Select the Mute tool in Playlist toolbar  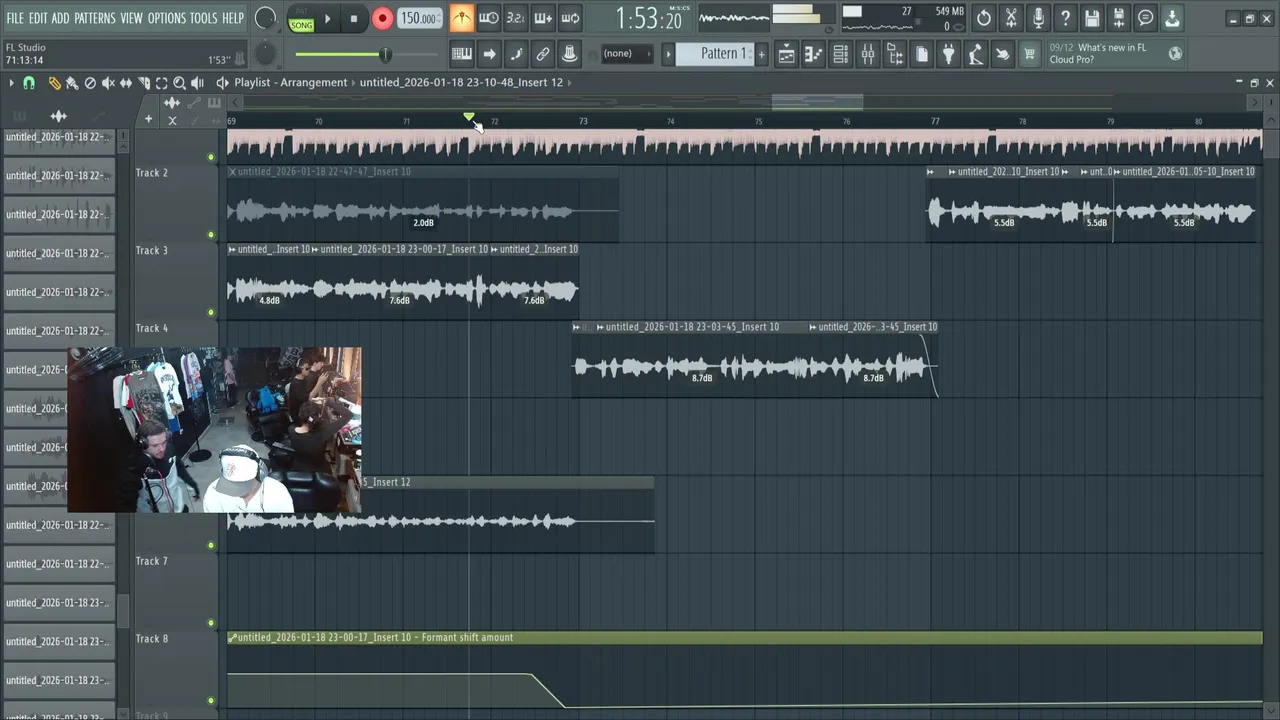[x=108, y=83]
